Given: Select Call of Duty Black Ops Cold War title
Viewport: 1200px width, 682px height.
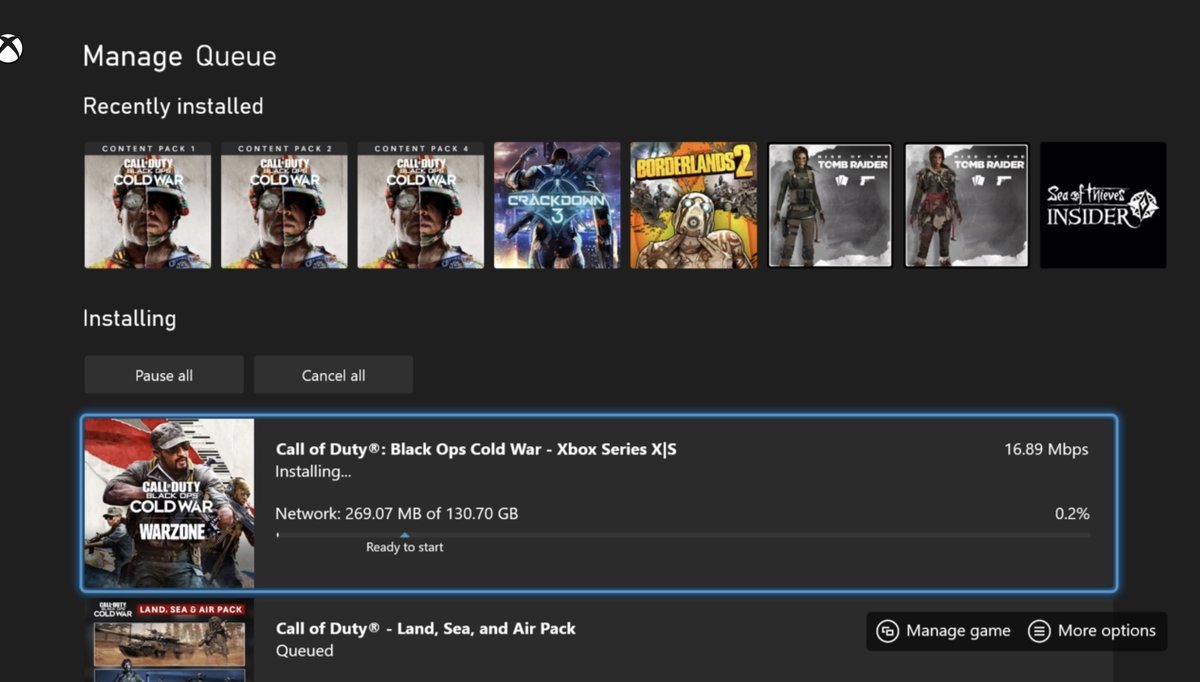Looking at the screenshot, I should (x=476, y=449).
